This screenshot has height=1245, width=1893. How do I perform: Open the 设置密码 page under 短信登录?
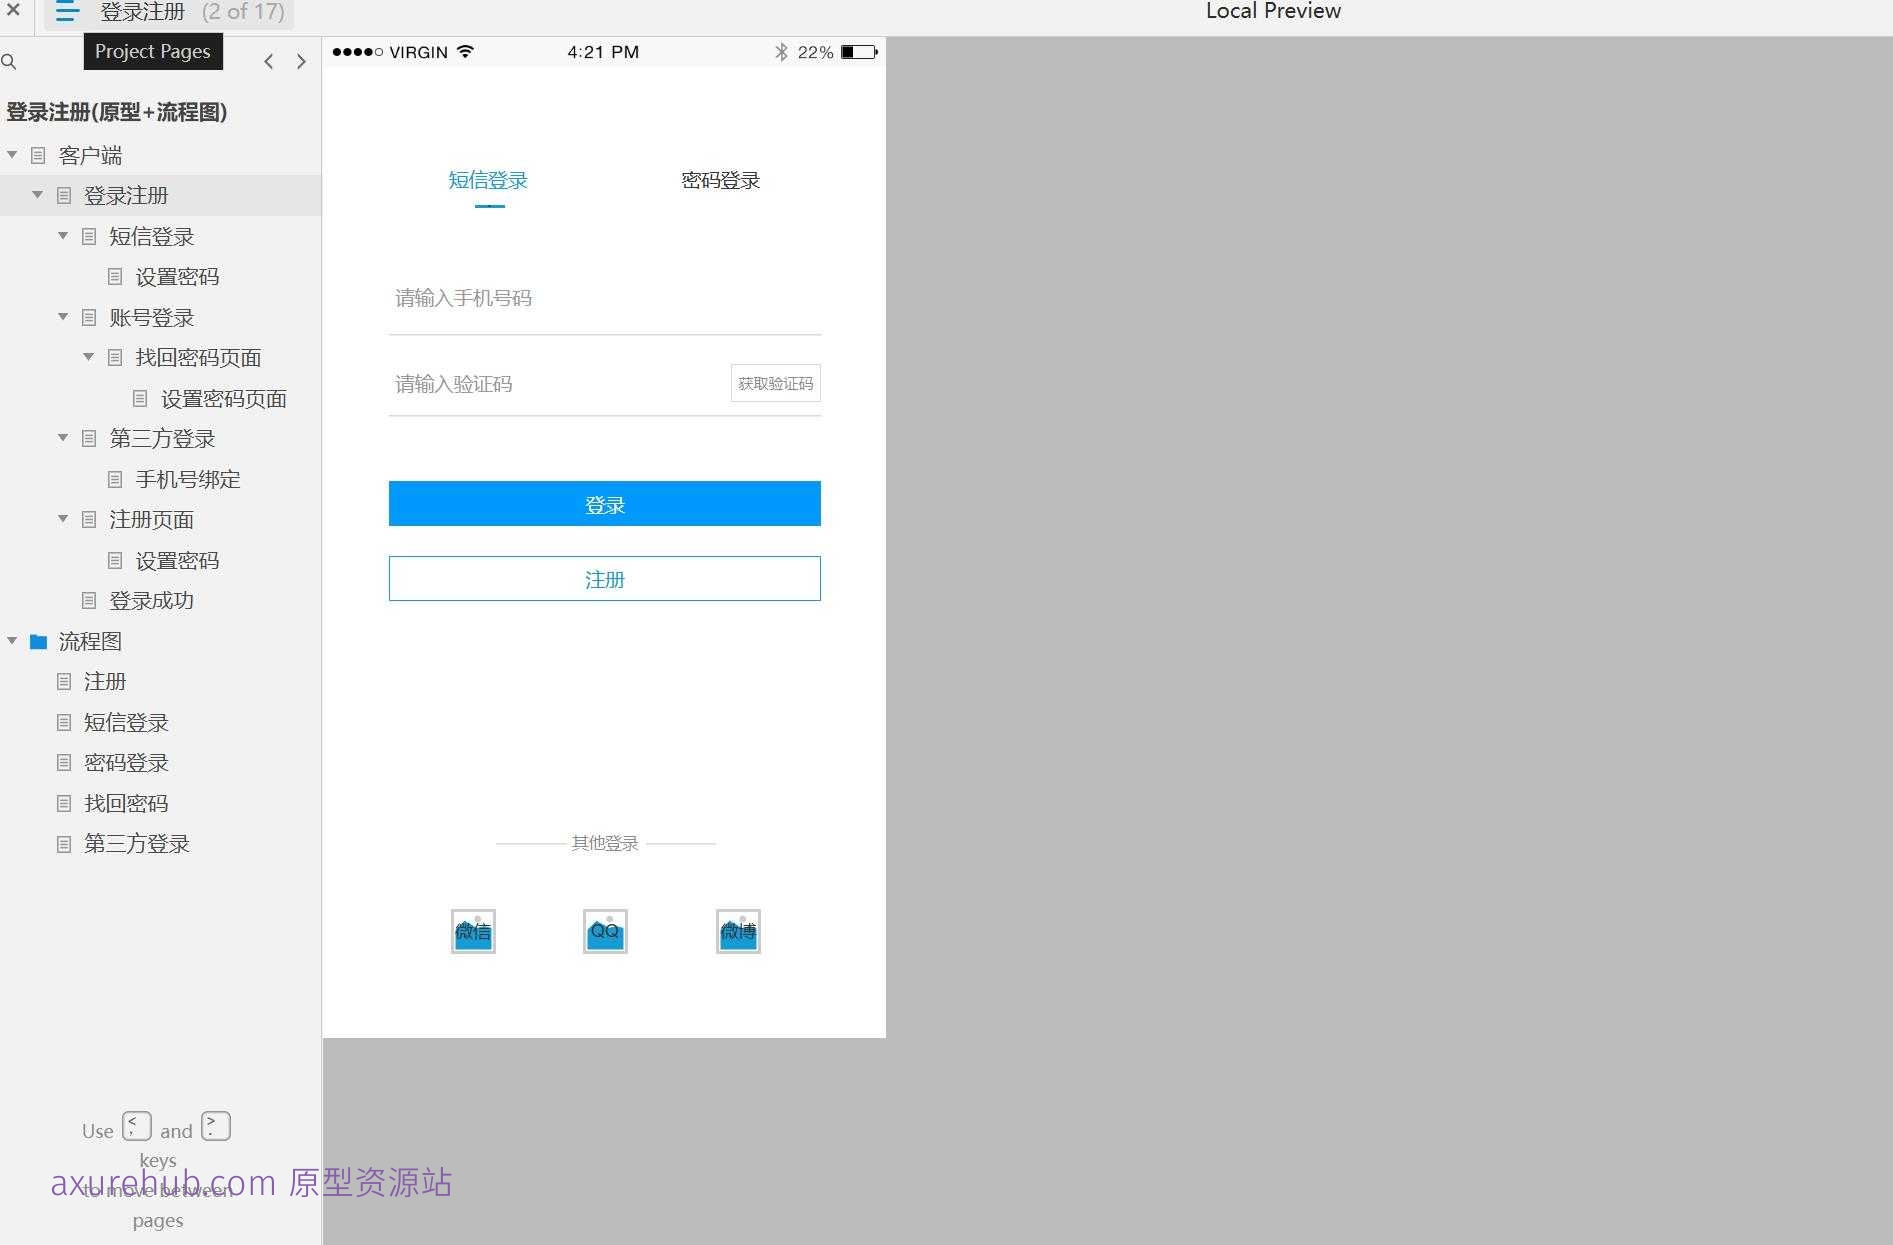(x=177, y=277)
